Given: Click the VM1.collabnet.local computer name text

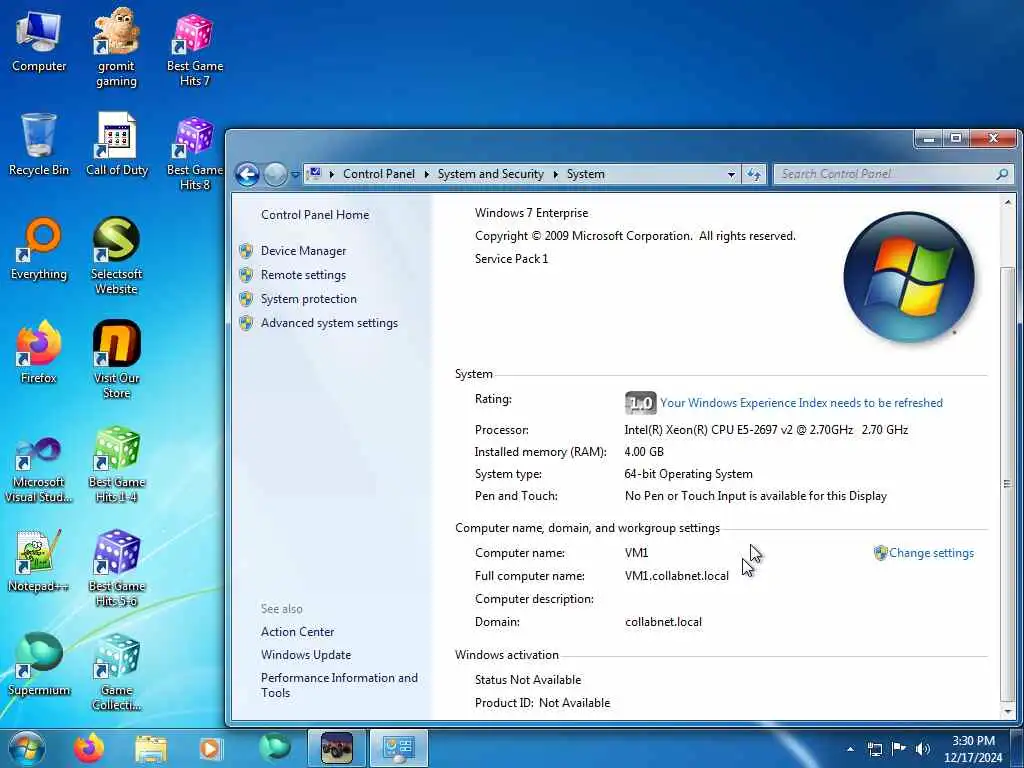Looking at the screenshot, I should 677,576.
